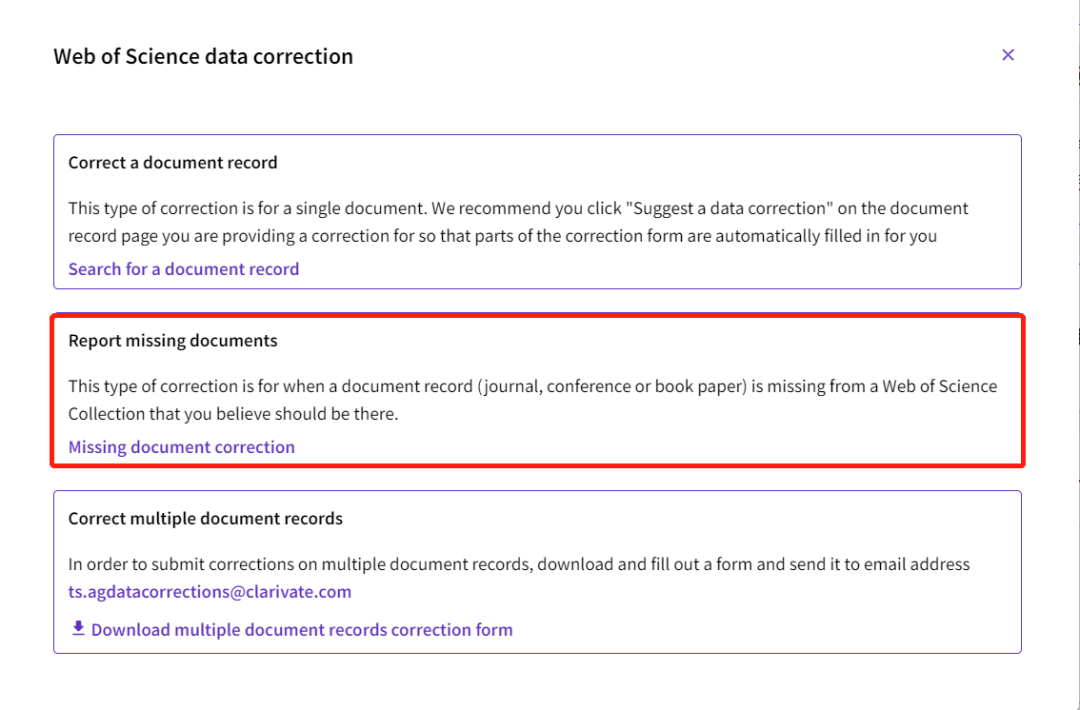Click the ts.agdatacorrections@clarivate.com email link
The height and width of the screenshot is (710, 1080).
(209, 592)
